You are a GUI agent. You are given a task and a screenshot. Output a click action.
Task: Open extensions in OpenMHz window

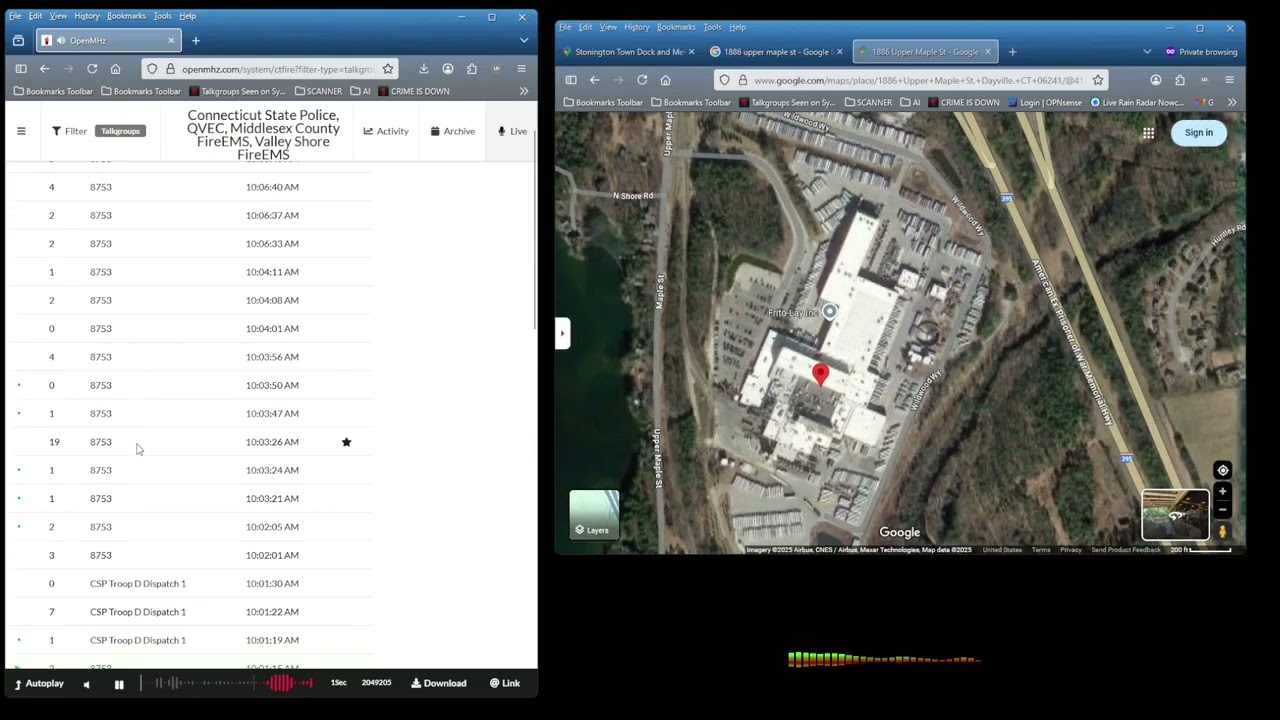click(x=472, y=69)
